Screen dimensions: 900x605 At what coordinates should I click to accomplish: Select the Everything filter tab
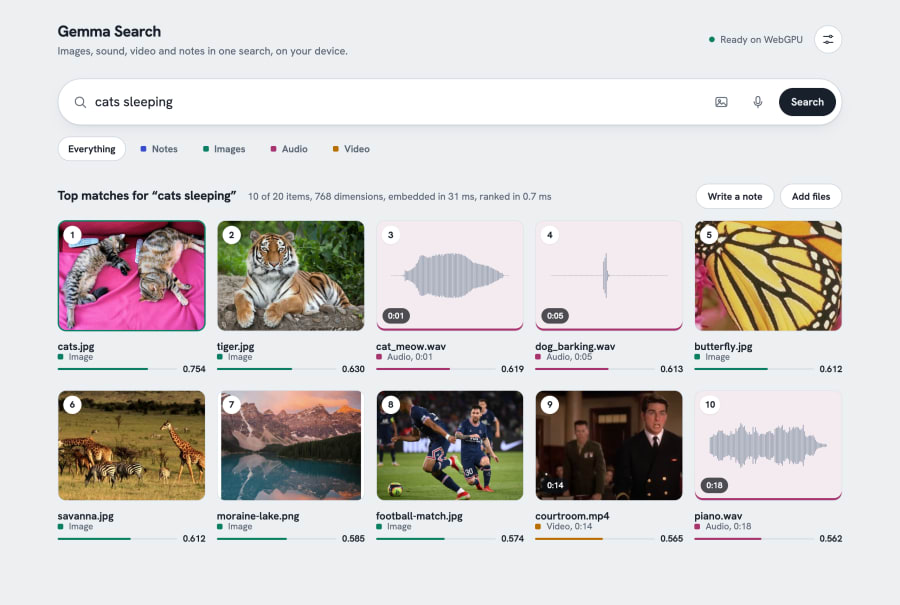(92, 149)
